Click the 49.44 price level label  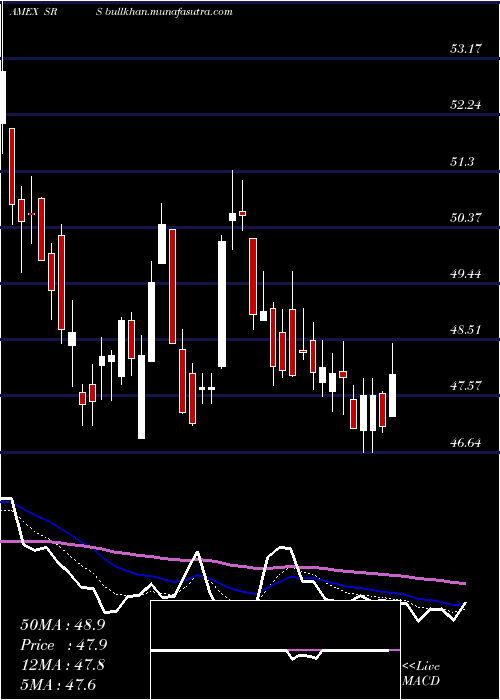coord(466,274)
